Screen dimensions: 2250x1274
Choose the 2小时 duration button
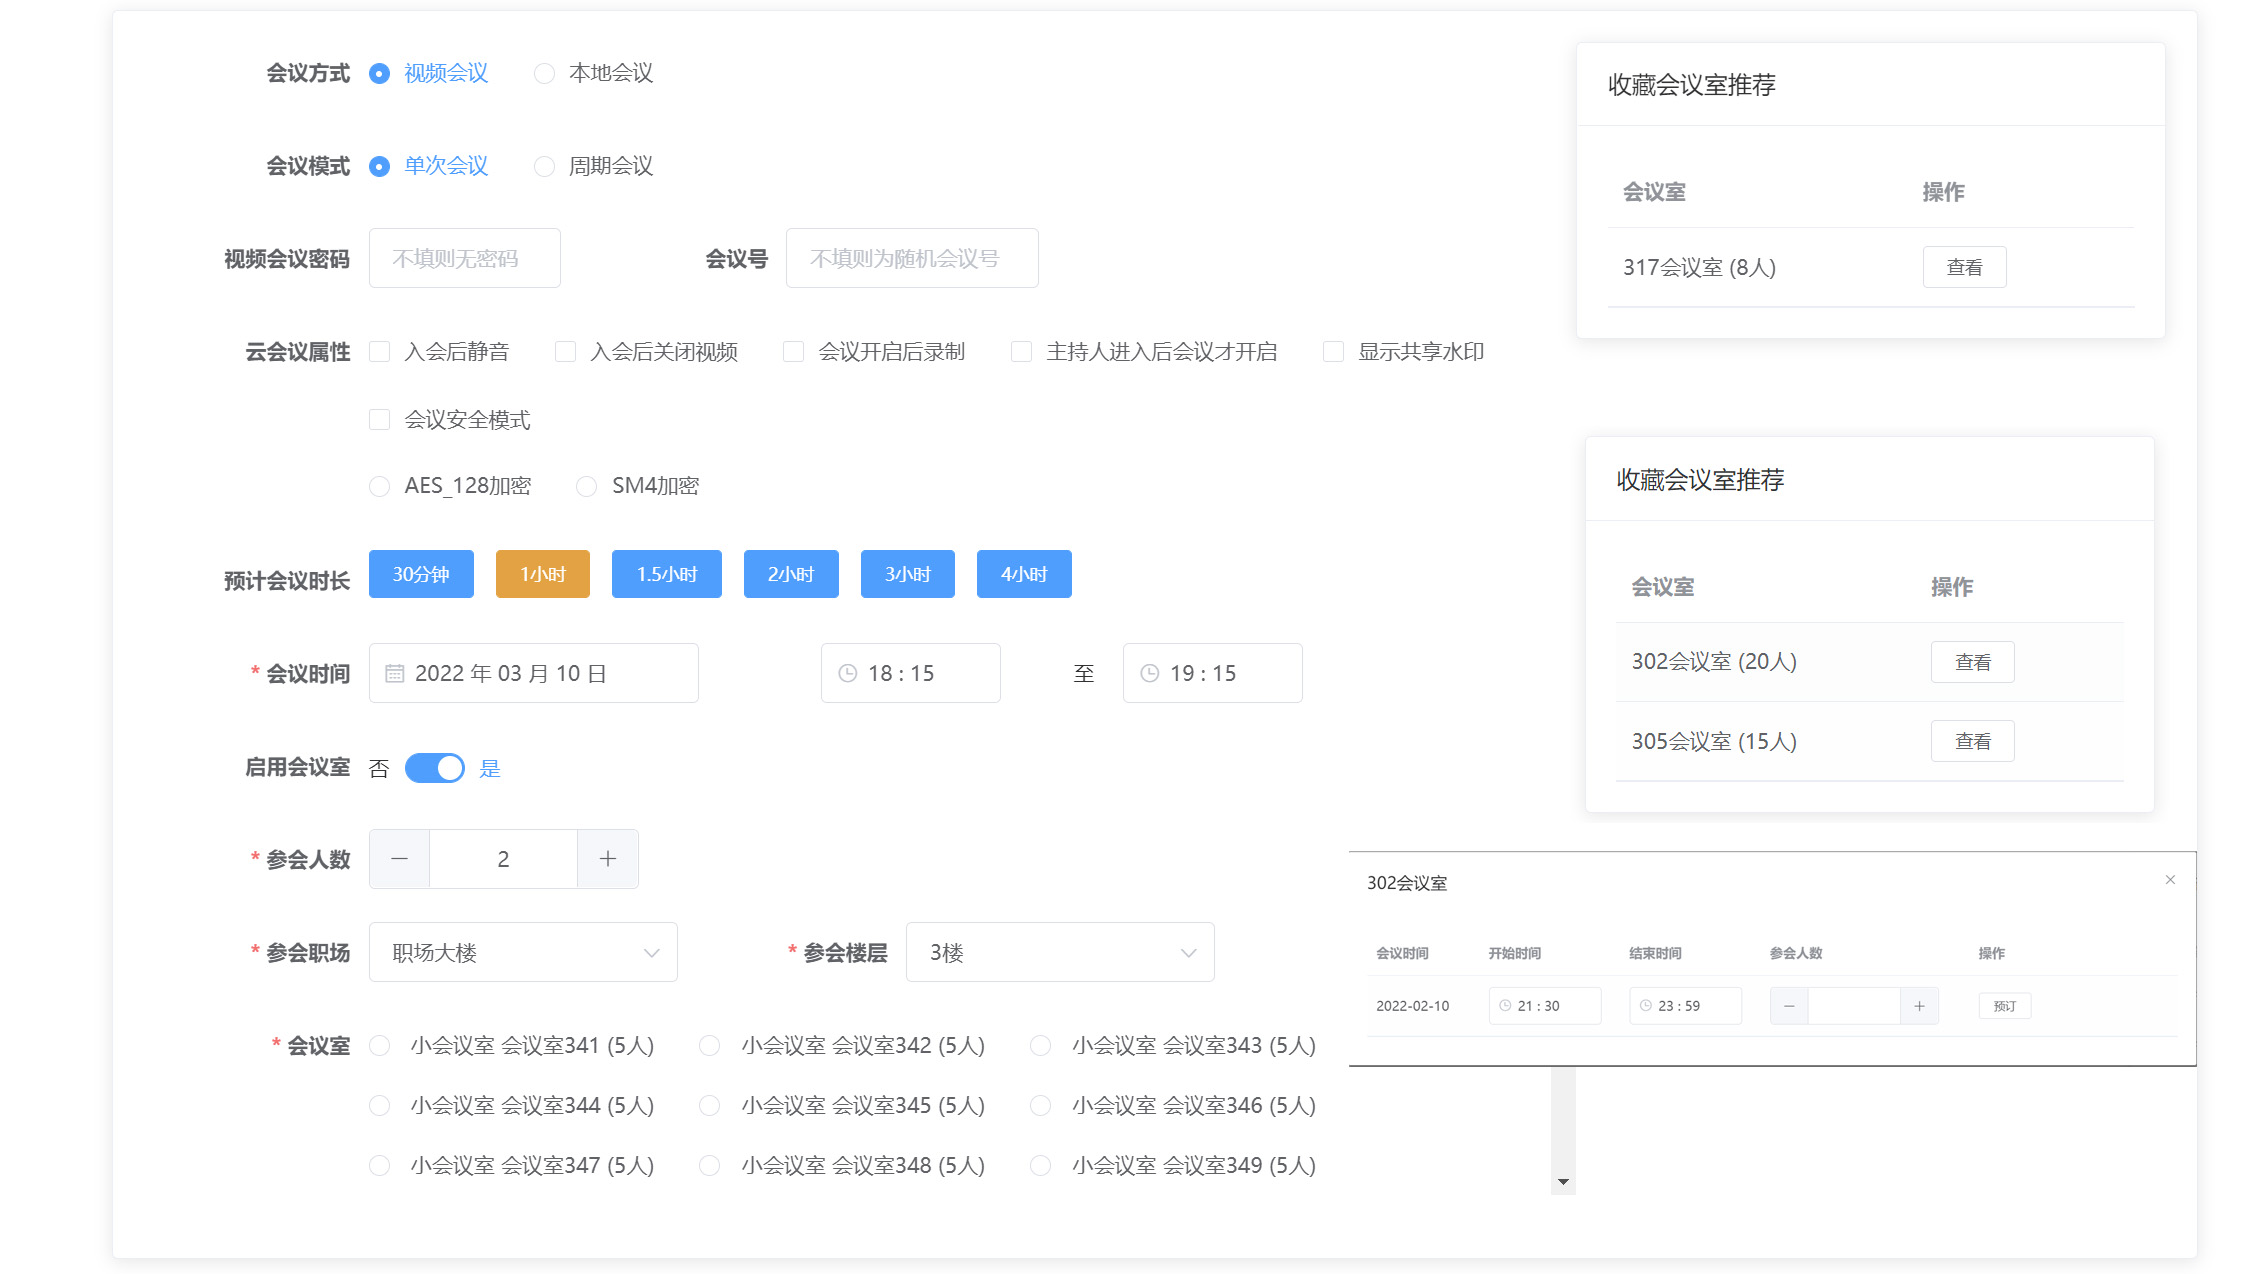790,574
